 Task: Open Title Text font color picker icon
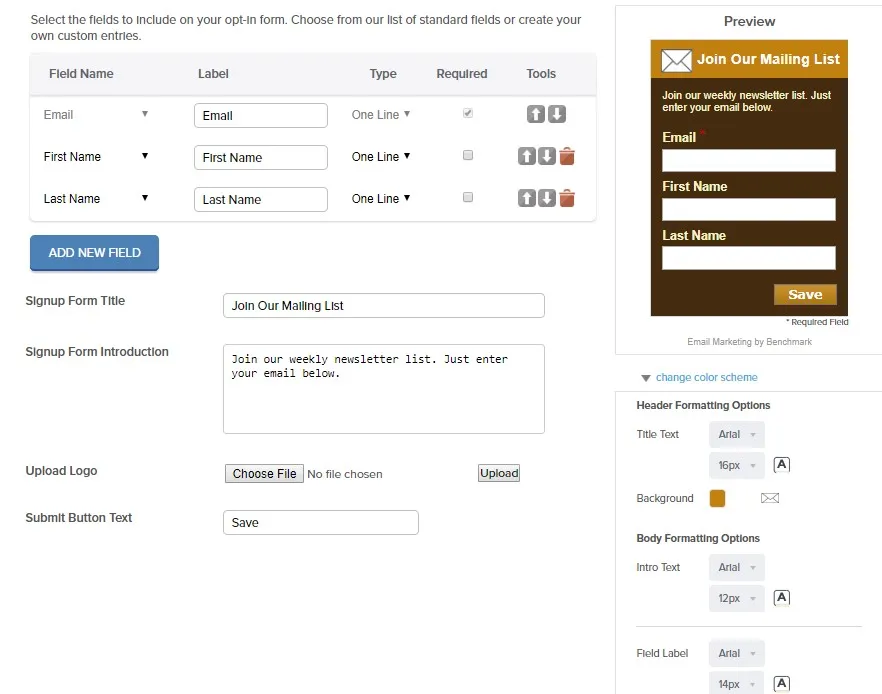pyautogui.click(x=782, y=465)
